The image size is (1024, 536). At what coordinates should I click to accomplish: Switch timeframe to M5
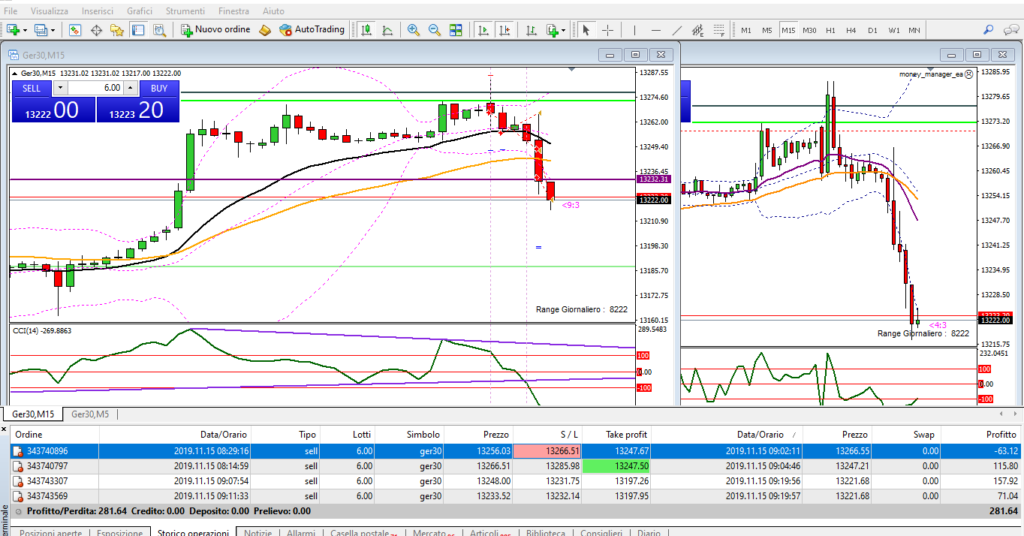767,30
